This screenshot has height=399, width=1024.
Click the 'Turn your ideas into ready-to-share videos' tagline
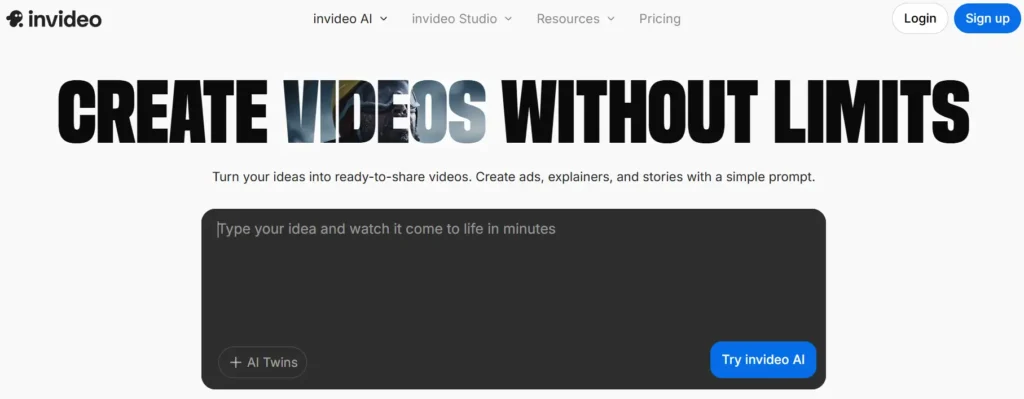(513, 177)
